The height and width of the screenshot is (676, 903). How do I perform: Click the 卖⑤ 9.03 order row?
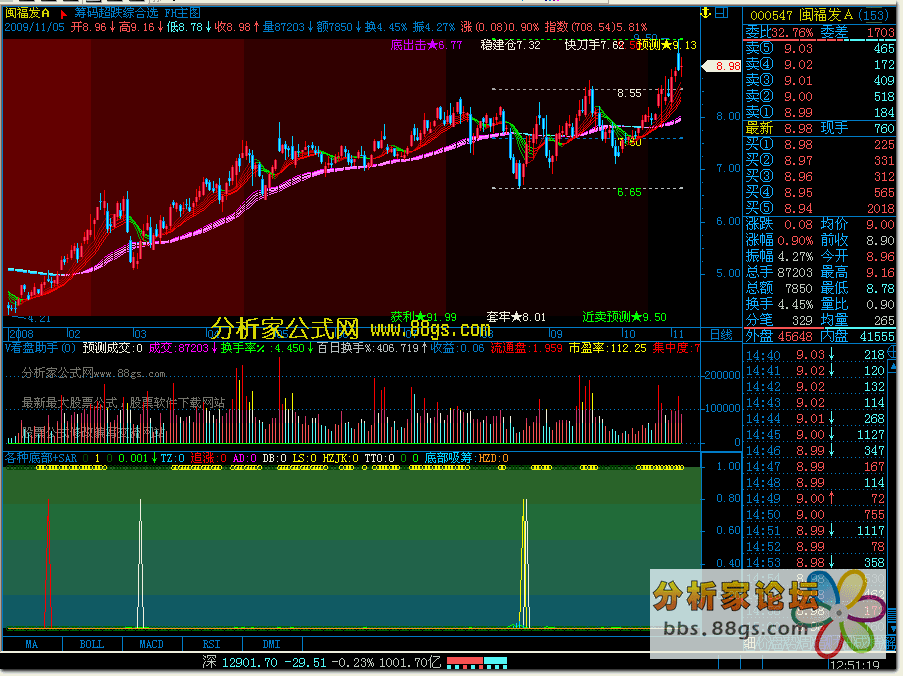tap(820, 48)
